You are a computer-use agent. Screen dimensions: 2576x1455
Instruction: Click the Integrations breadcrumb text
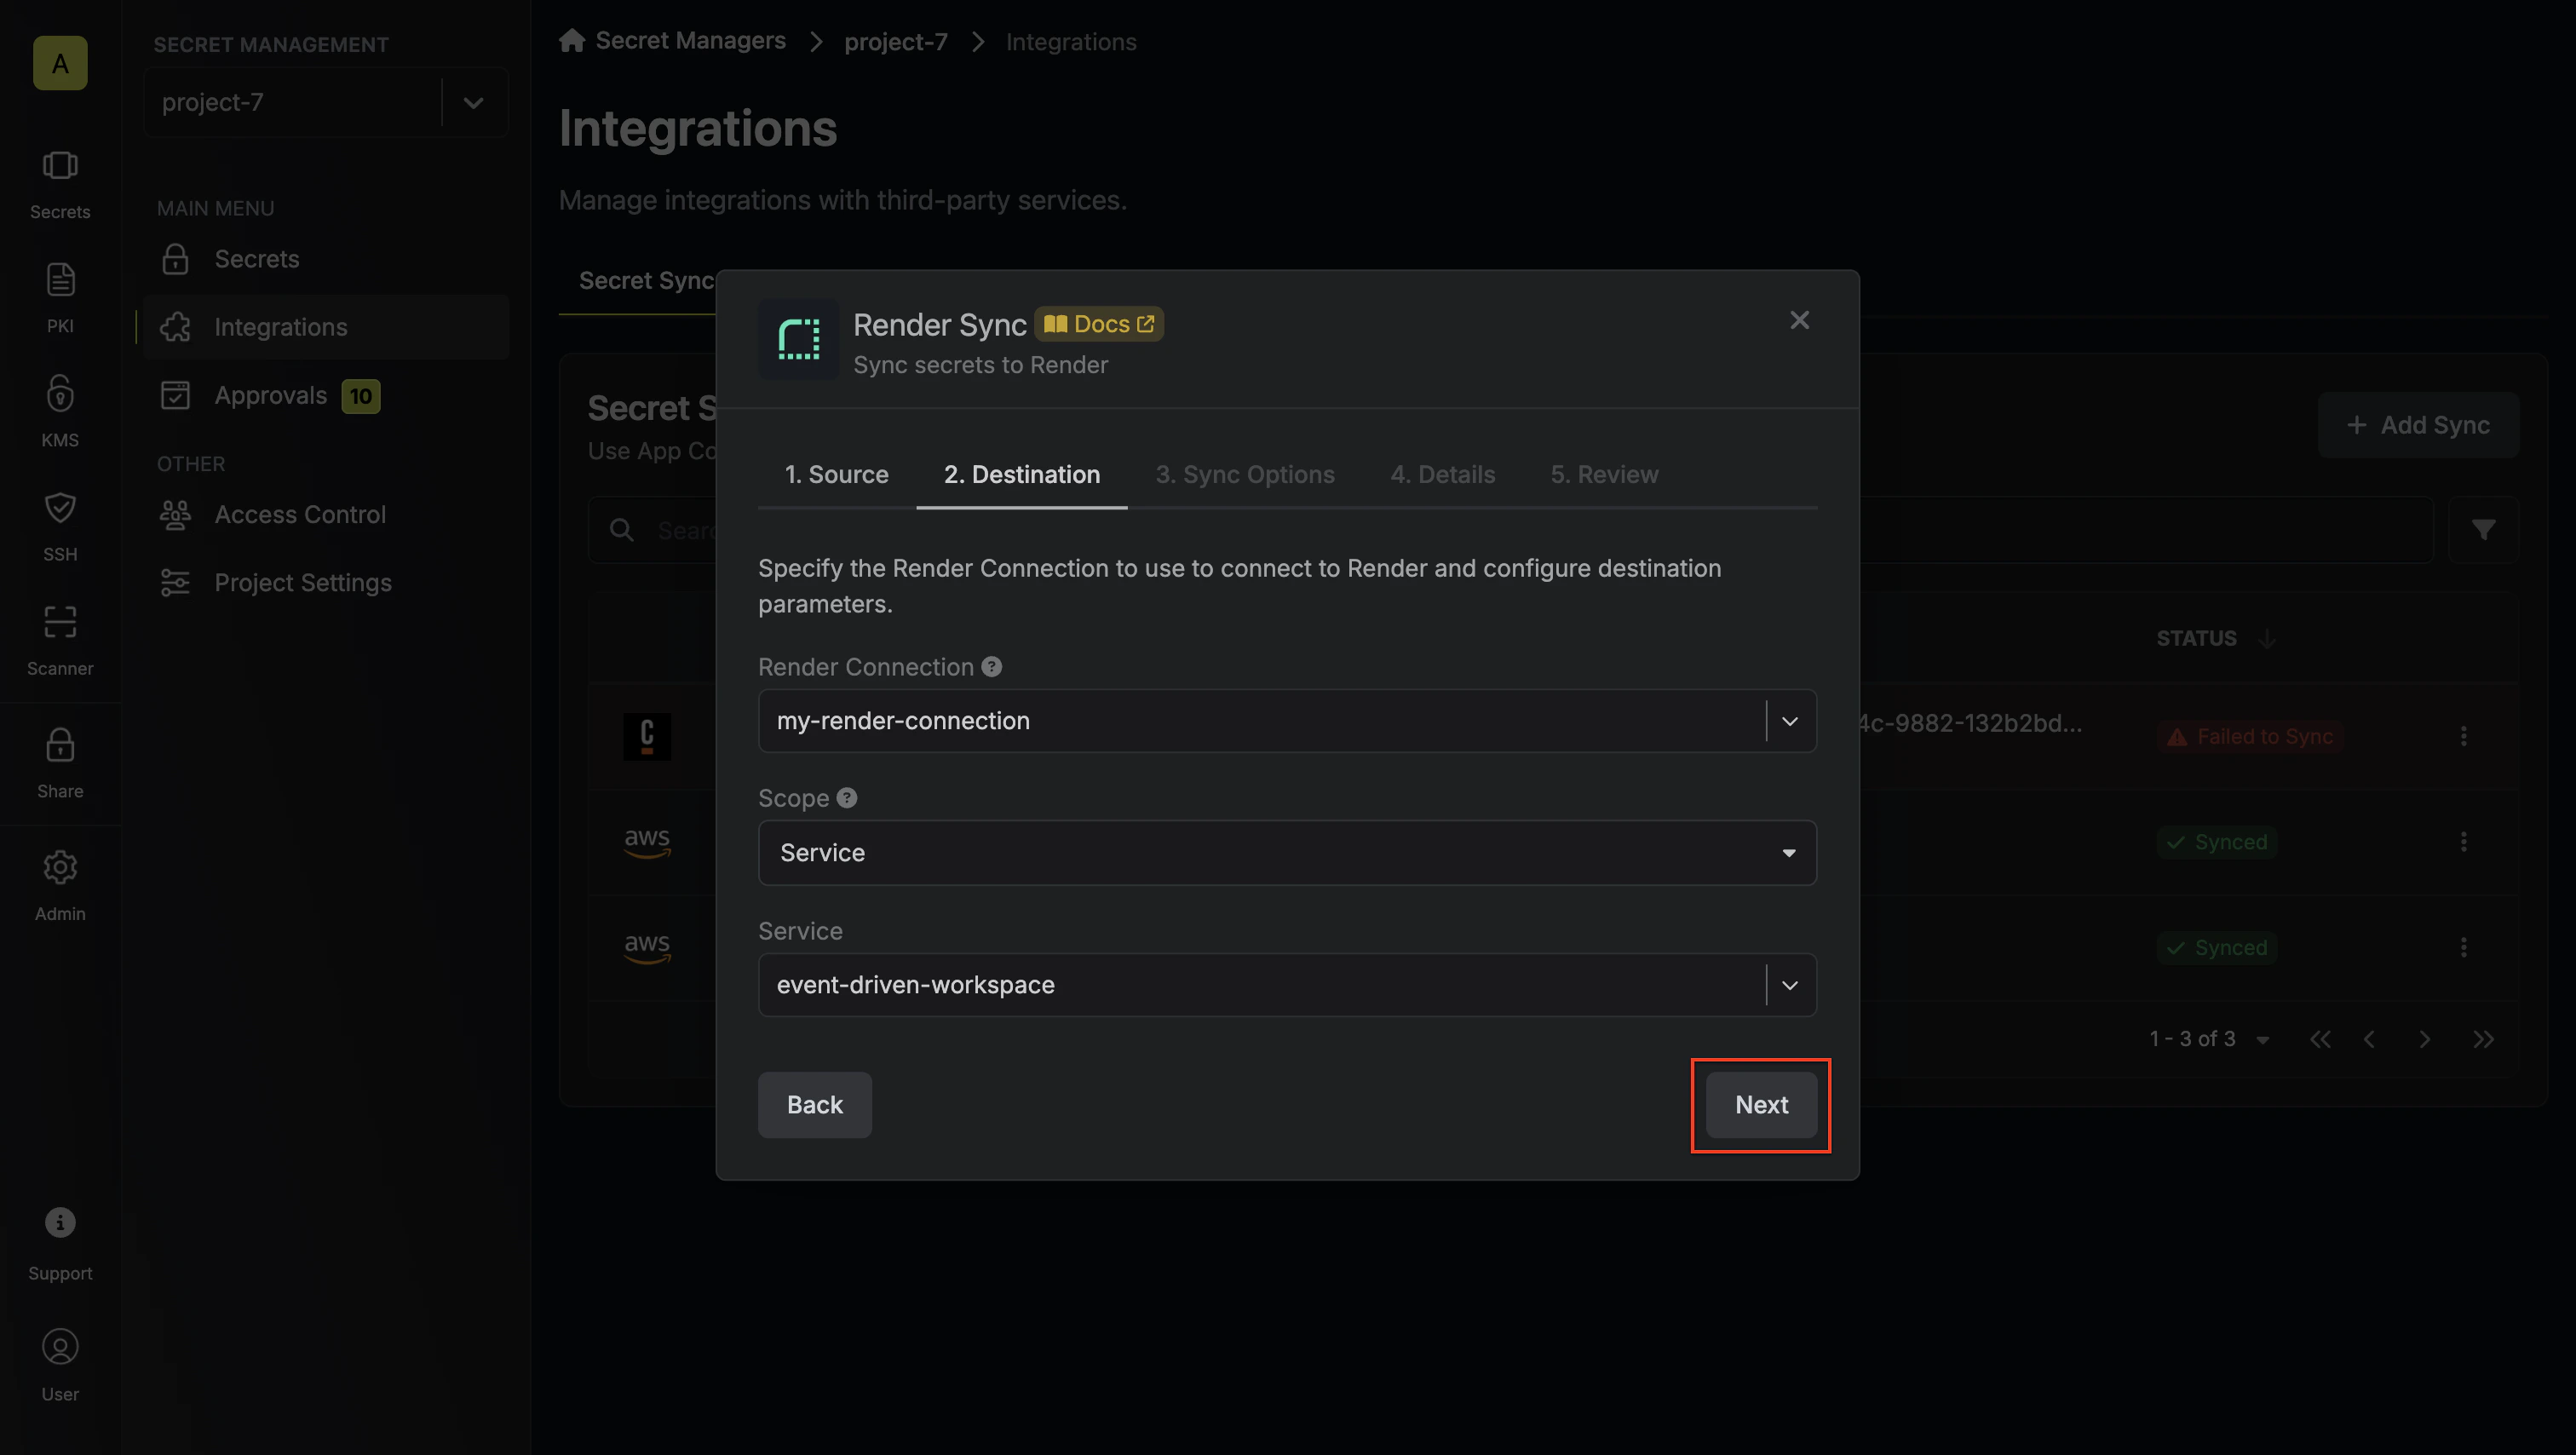[x=1071, y=42]
